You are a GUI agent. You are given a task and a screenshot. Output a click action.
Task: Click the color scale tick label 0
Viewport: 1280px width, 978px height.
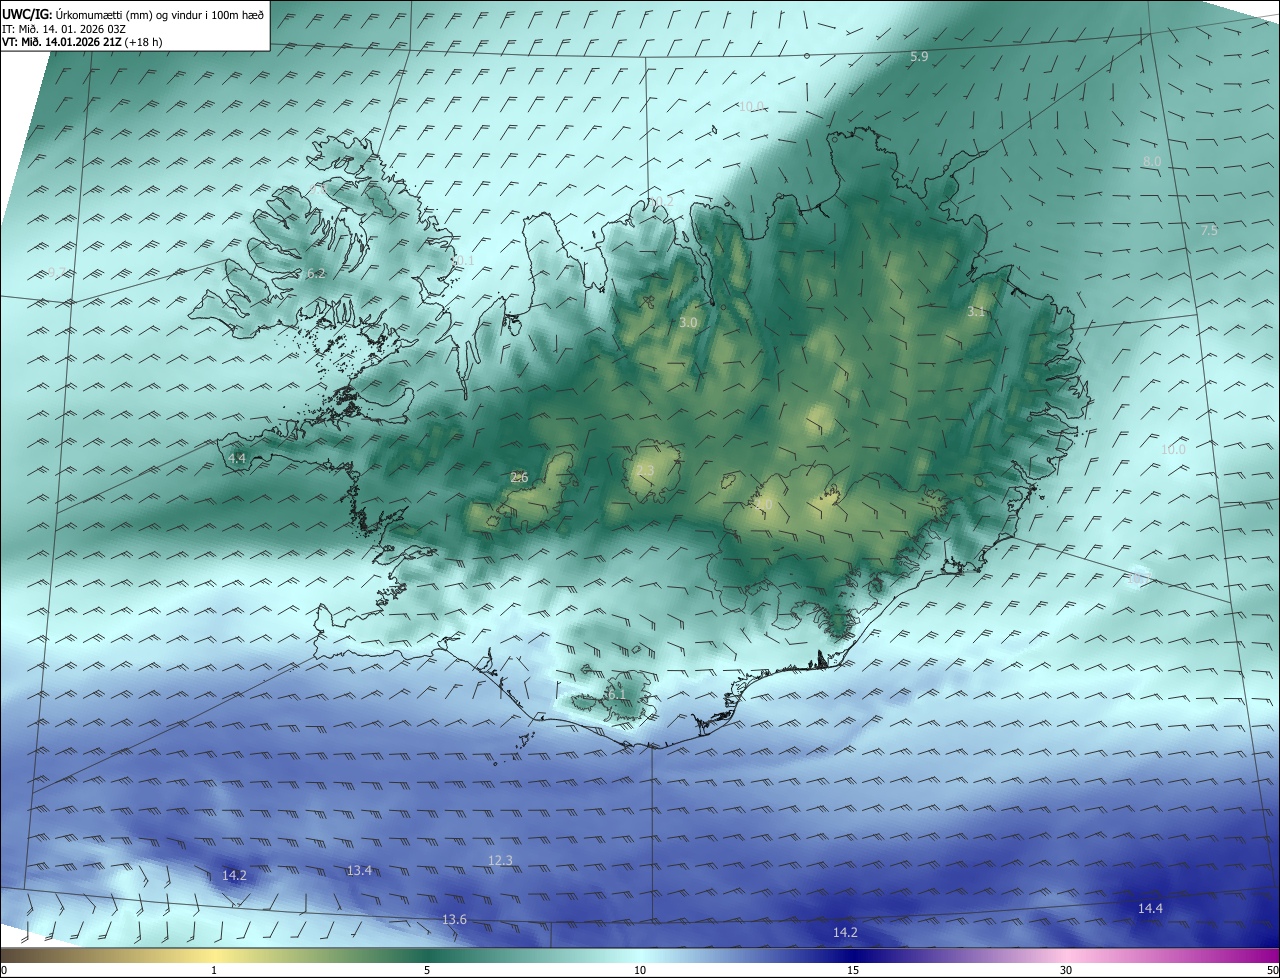tap(4, 970)
